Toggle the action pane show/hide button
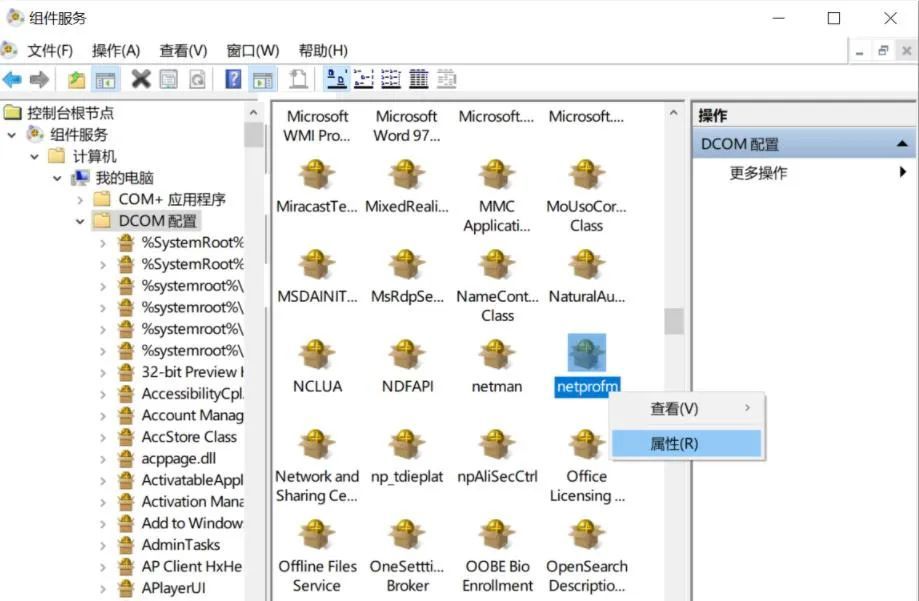919x601 pixels. tap(262, 79)
